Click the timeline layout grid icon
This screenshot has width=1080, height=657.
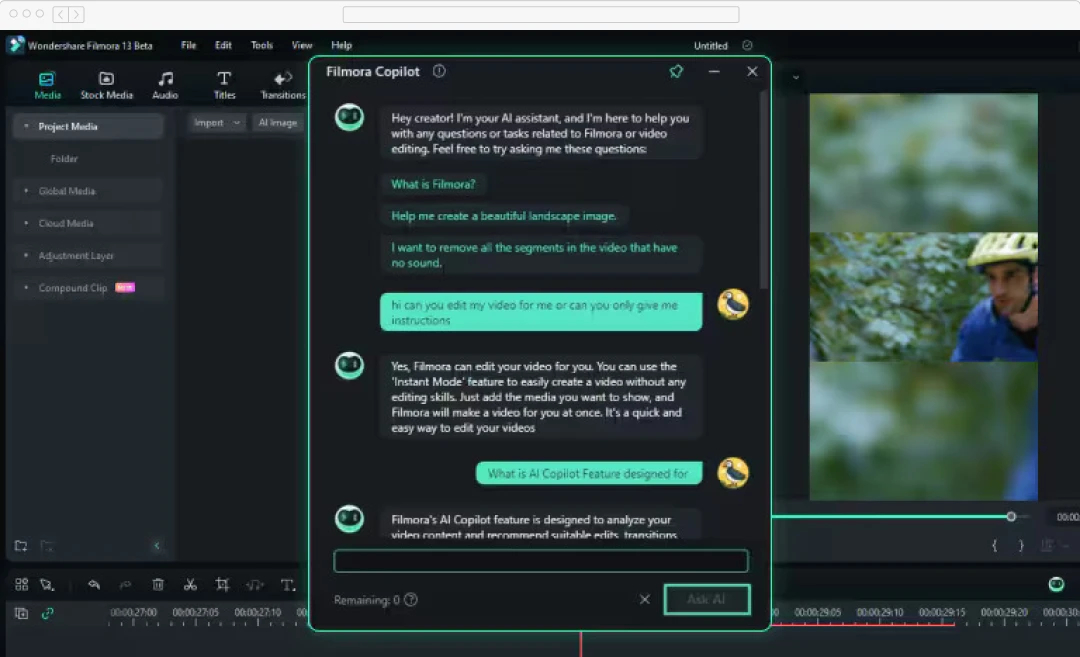(x=21, y=585)
